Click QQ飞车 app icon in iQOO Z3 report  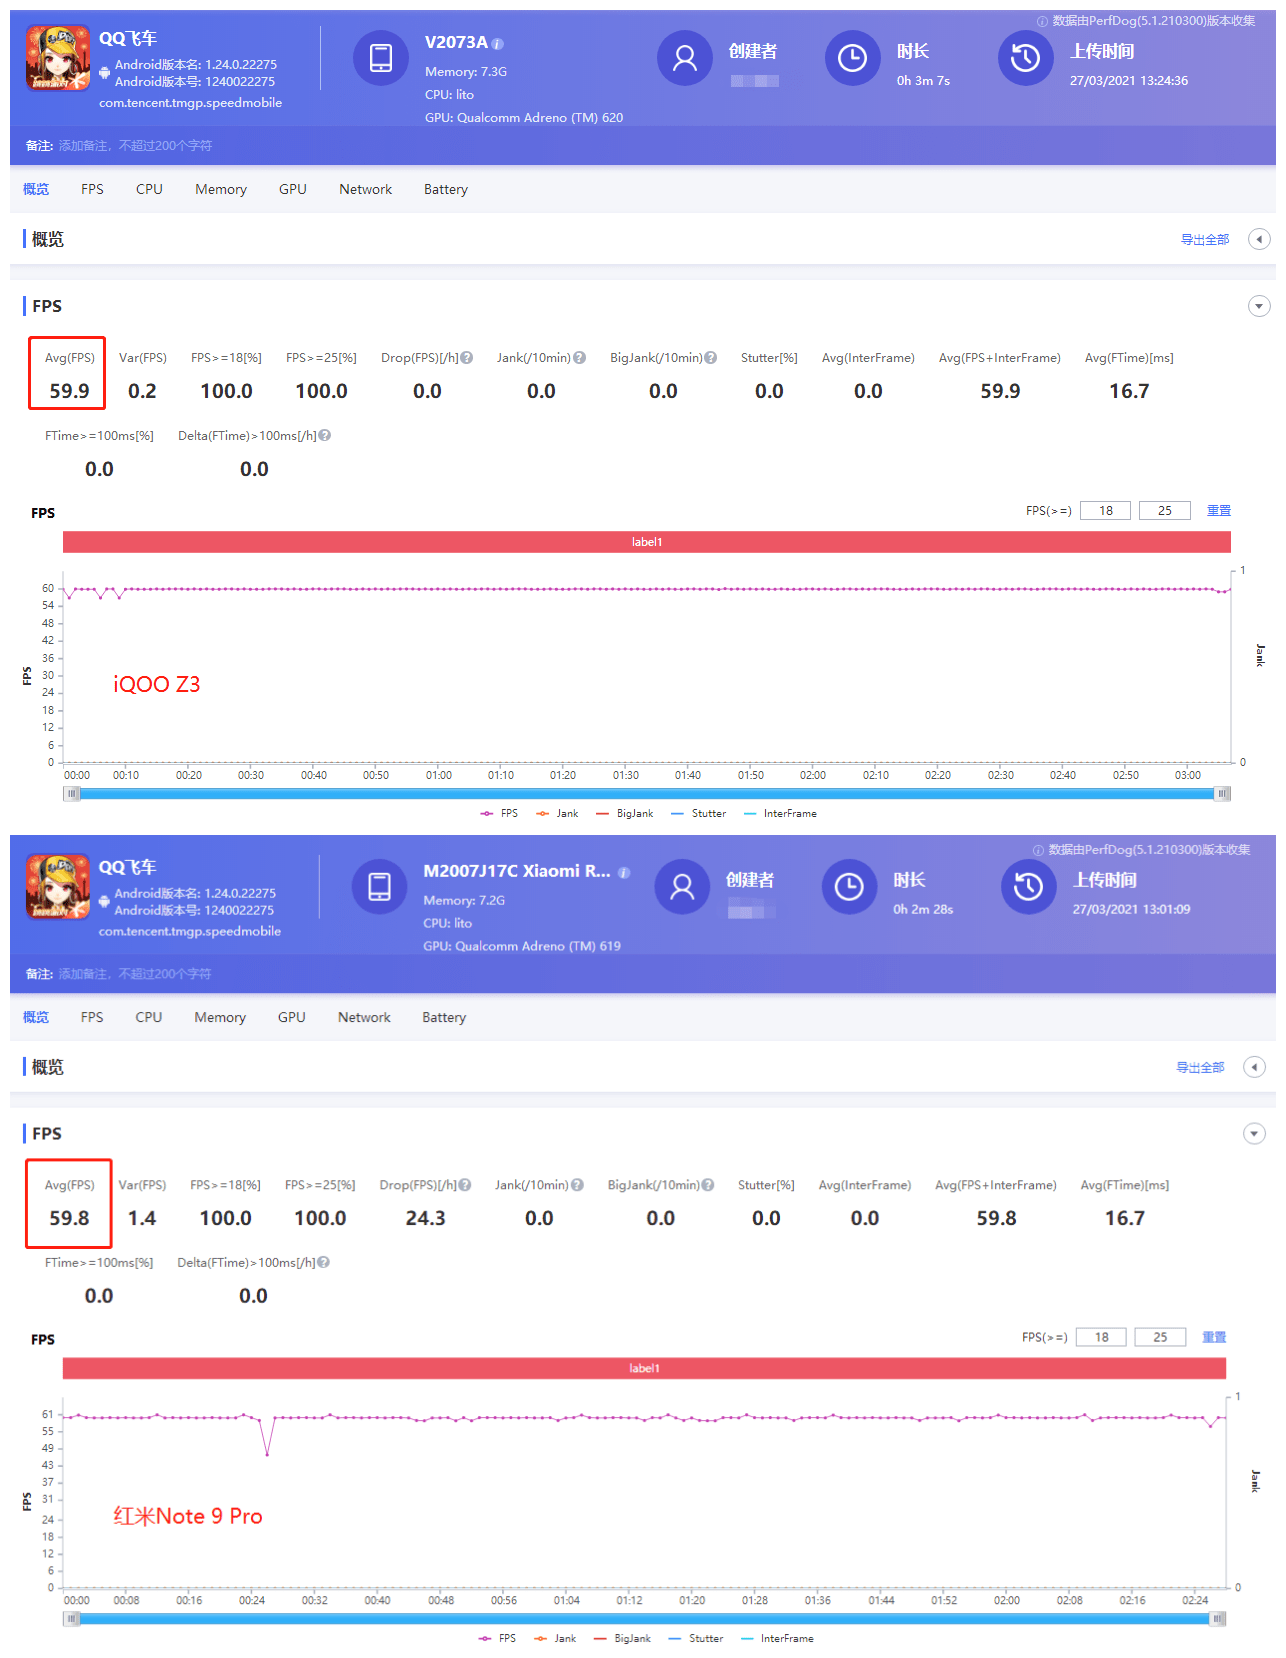click(x=58, y=58)
